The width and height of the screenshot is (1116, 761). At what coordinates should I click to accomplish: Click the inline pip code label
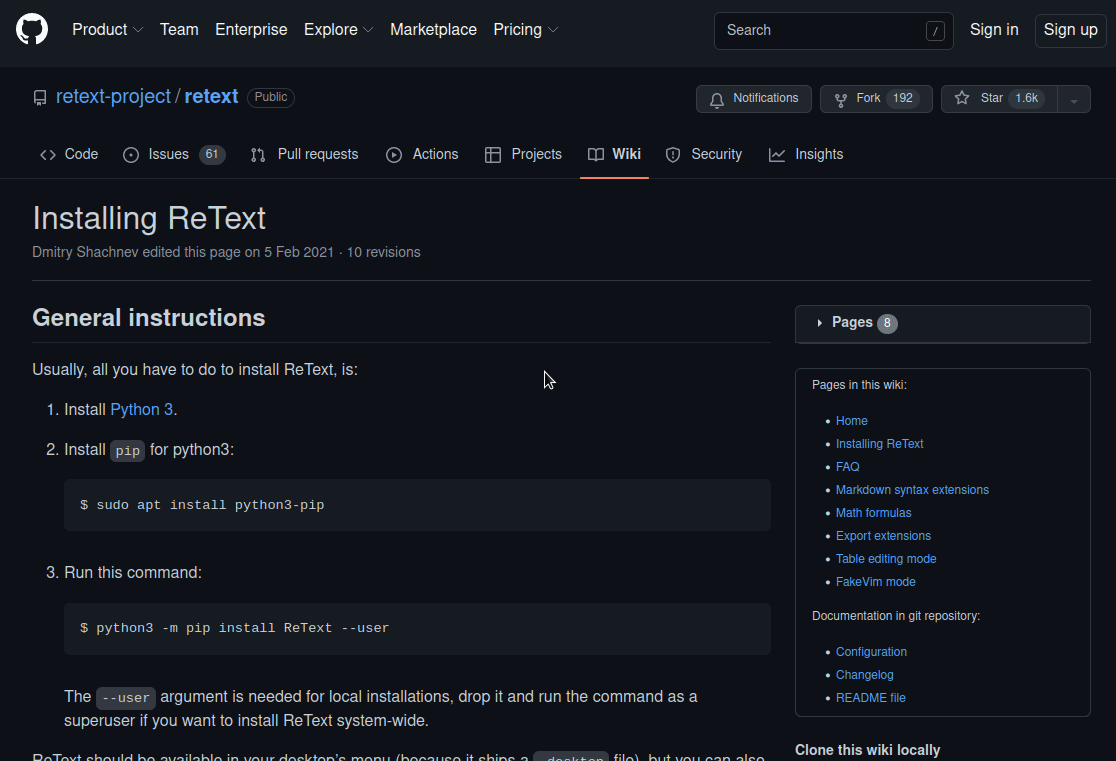(x=127, y=451)
